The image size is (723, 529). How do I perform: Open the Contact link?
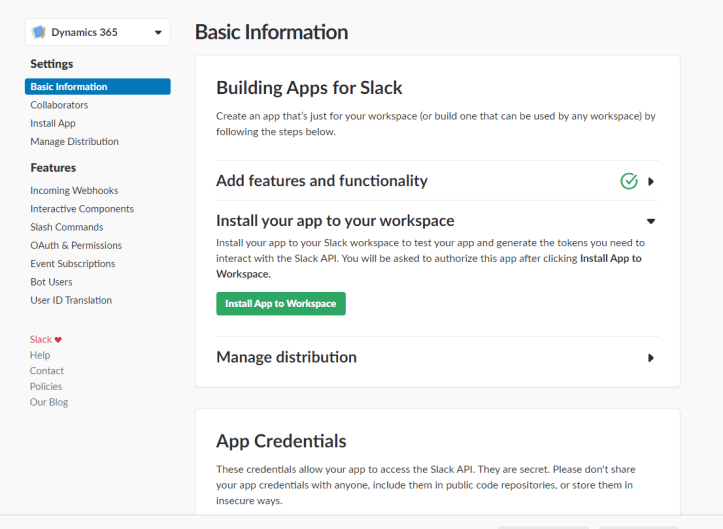tap(47, 371)
